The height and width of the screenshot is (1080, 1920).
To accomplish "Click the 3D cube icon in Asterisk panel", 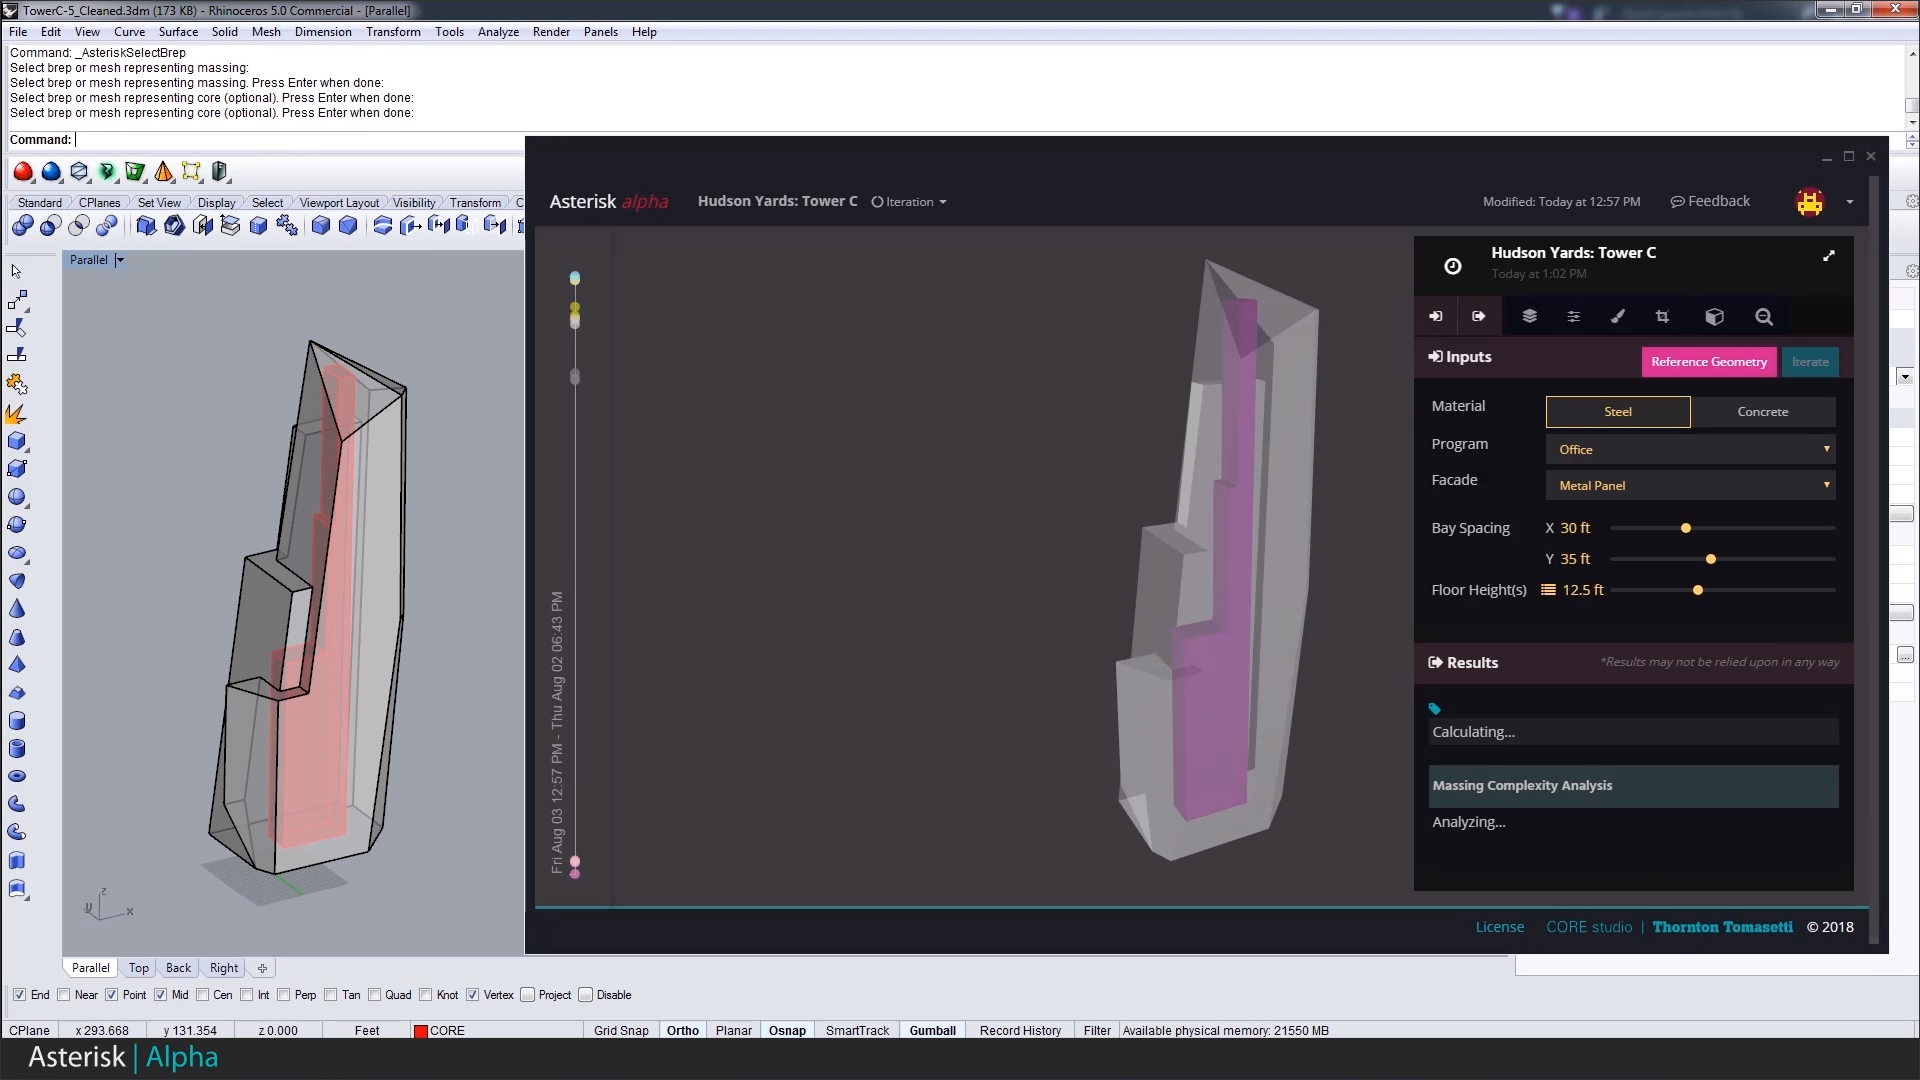I will [1714, 316].
